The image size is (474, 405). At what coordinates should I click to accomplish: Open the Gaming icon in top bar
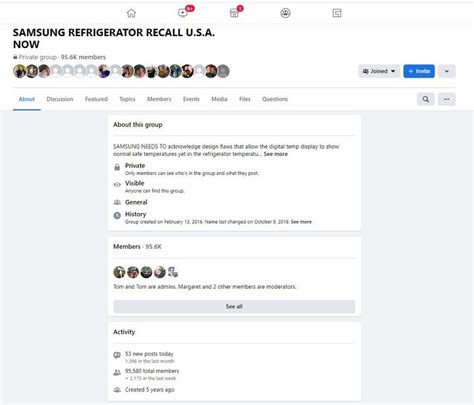click(x=337, y=13)
